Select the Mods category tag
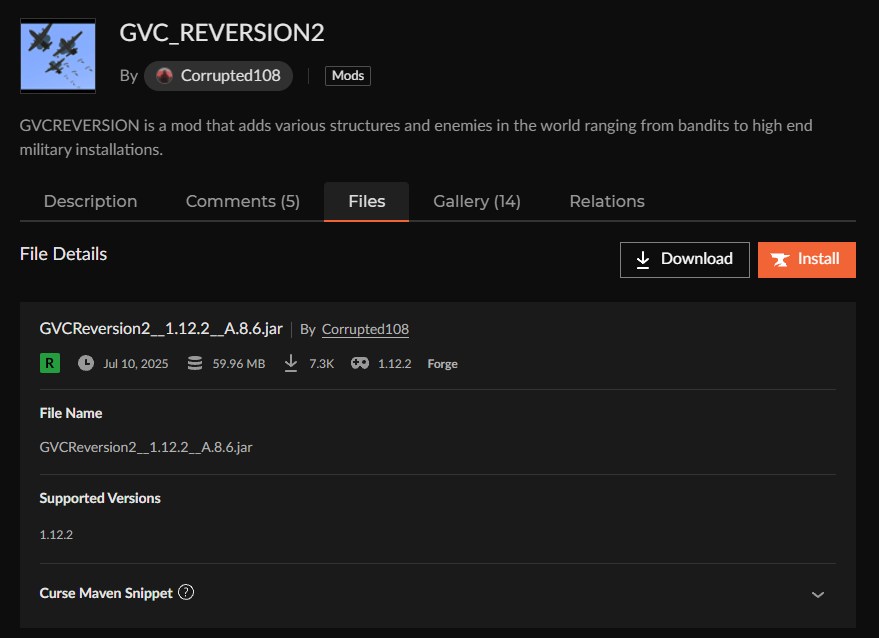 (347, 75)
